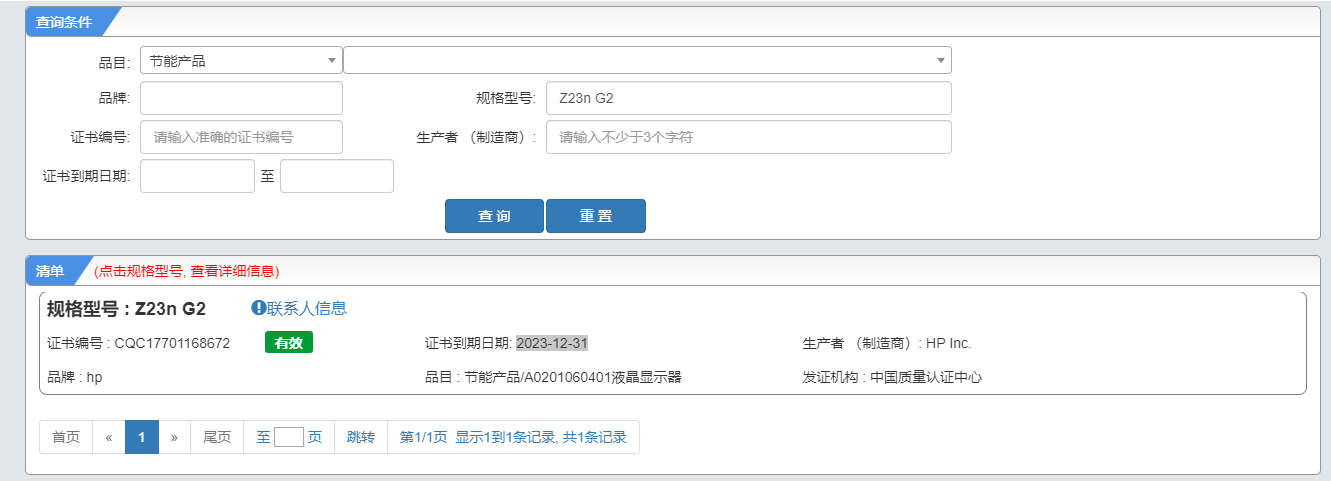Go to 首页 first page
Screen dimensions: 1331x481
coord(66,437)
